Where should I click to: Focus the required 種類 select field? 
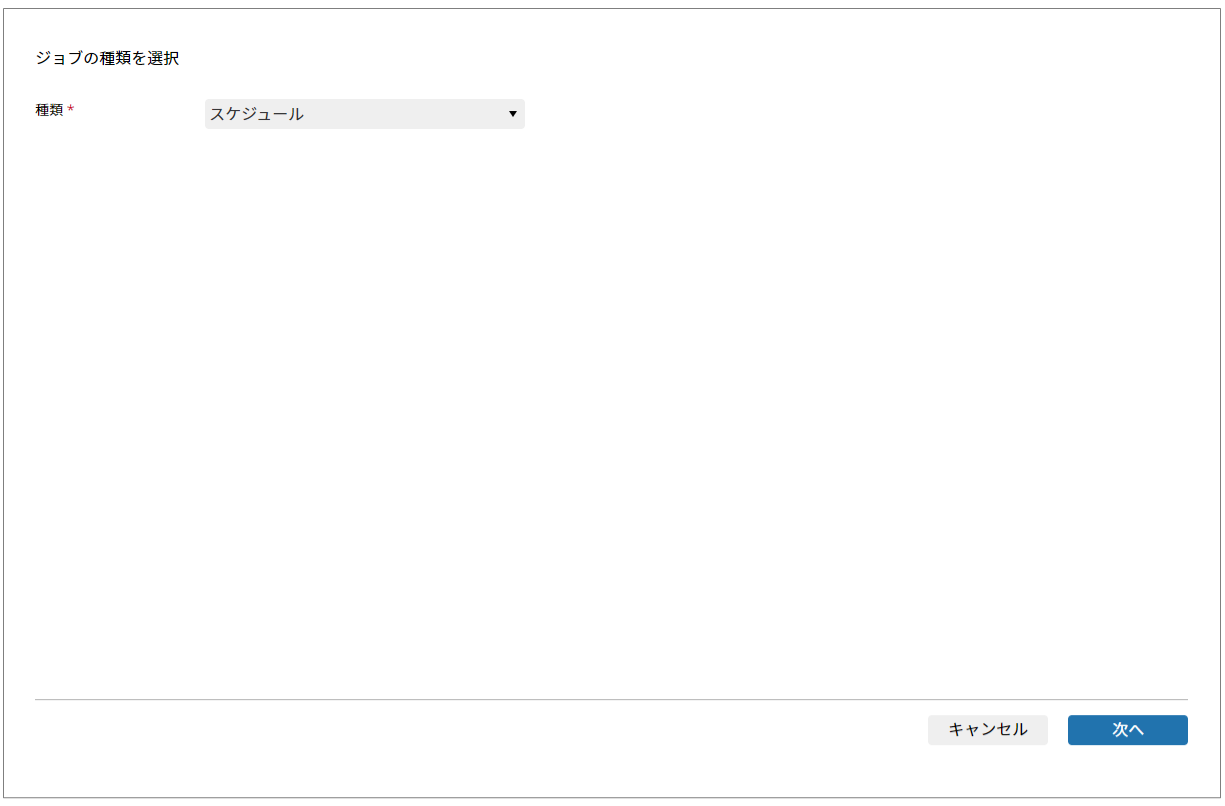(x=364, y=114)
